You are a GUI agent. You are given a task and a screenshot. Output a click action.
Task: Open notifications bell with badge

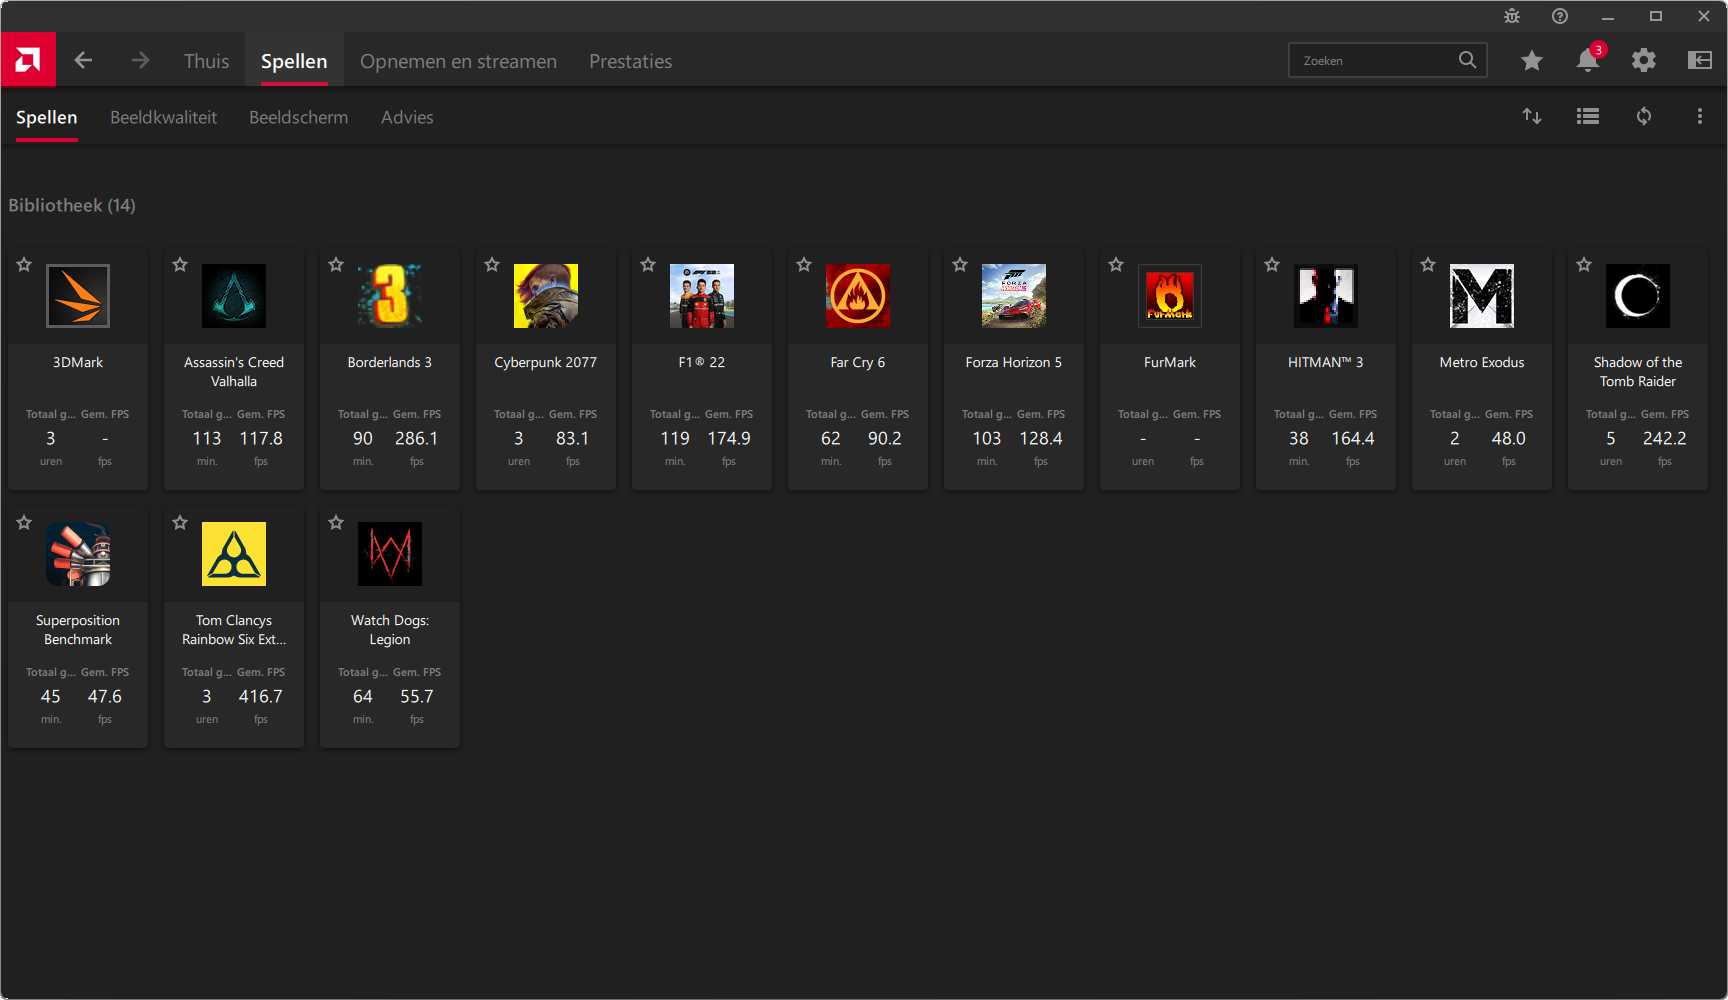pos(1588,60)
